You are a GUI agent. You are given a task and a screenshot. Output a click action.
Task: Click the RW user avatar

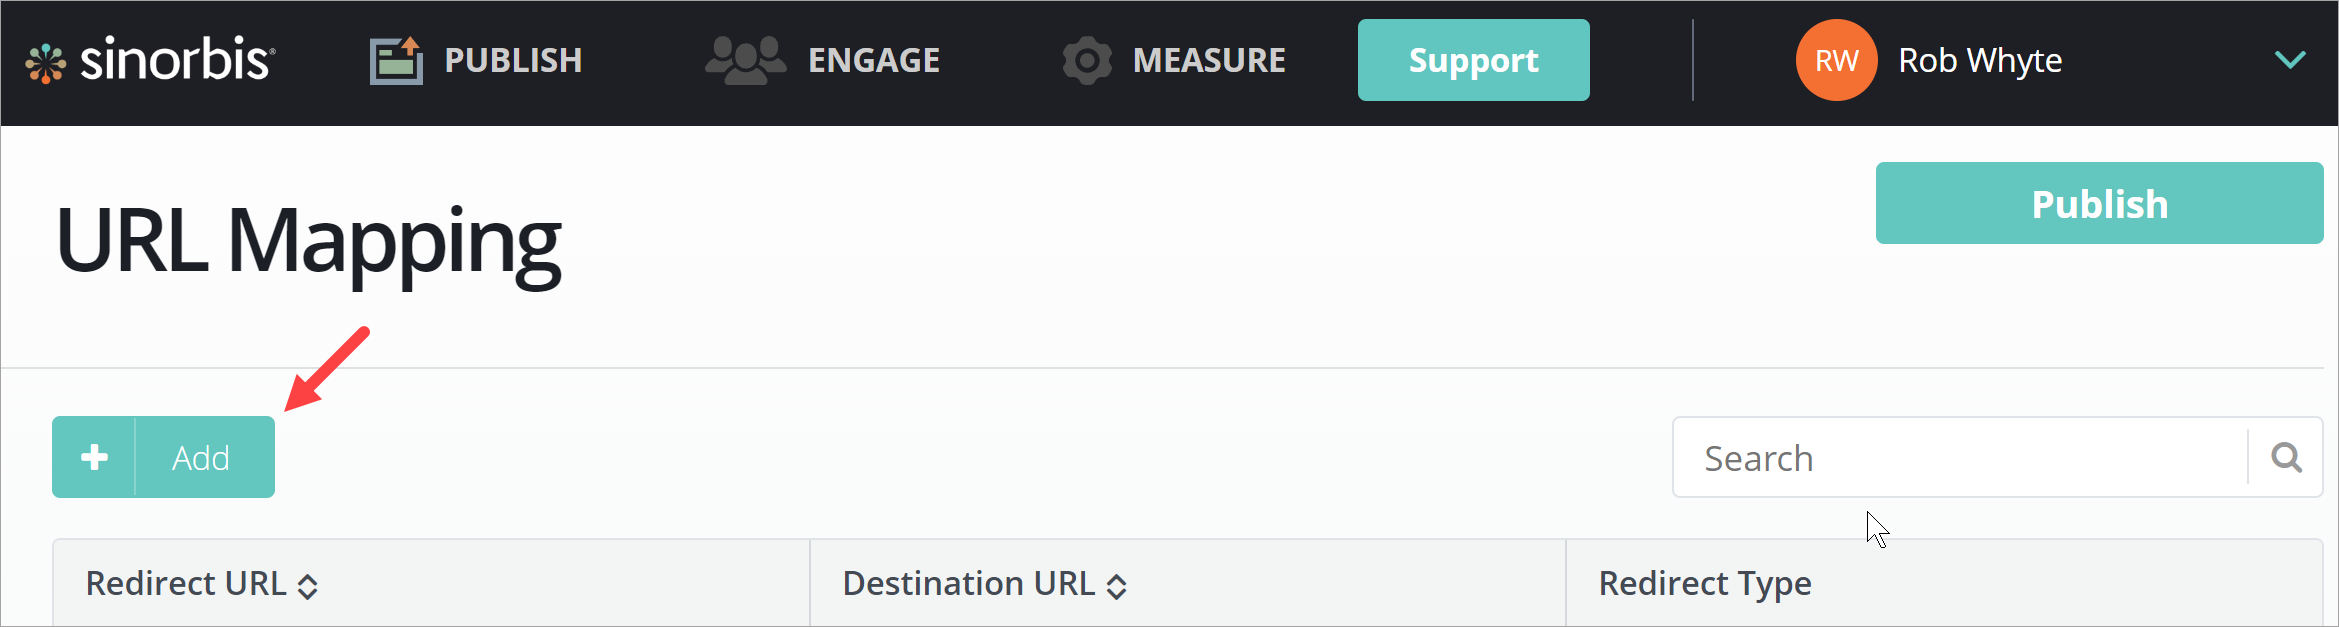click(1836, 61)
